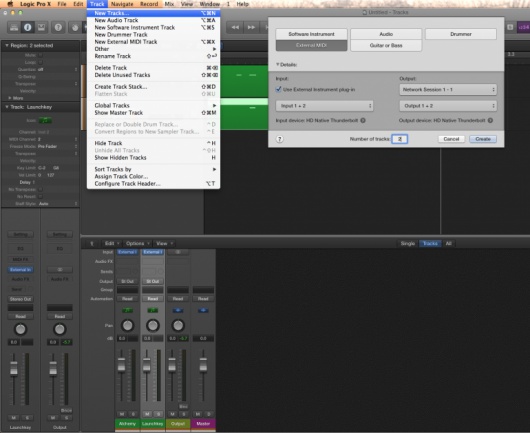Click the Launchkey channel pan knob
This screenshot has width=530, height=433.
pyautogui.click(x=152, y=325)
